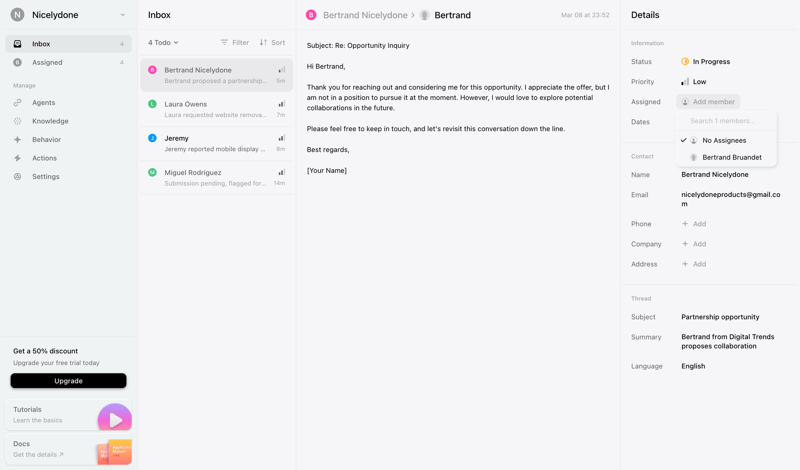Open the In Progress status dropdown
The image size is (800, 470).
(x=706, y=61)
